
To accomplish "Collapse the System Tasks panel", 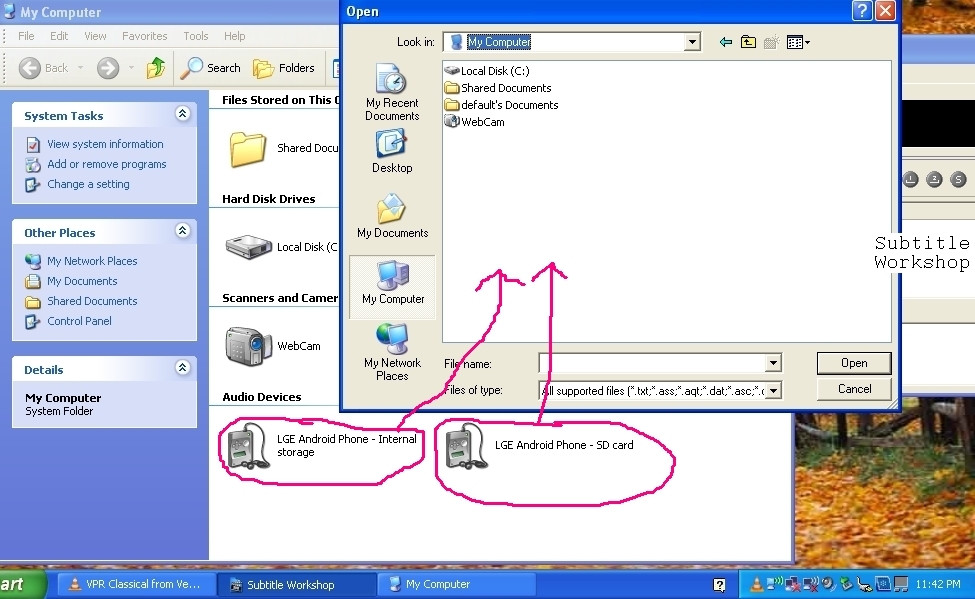I will click(182, 114).
